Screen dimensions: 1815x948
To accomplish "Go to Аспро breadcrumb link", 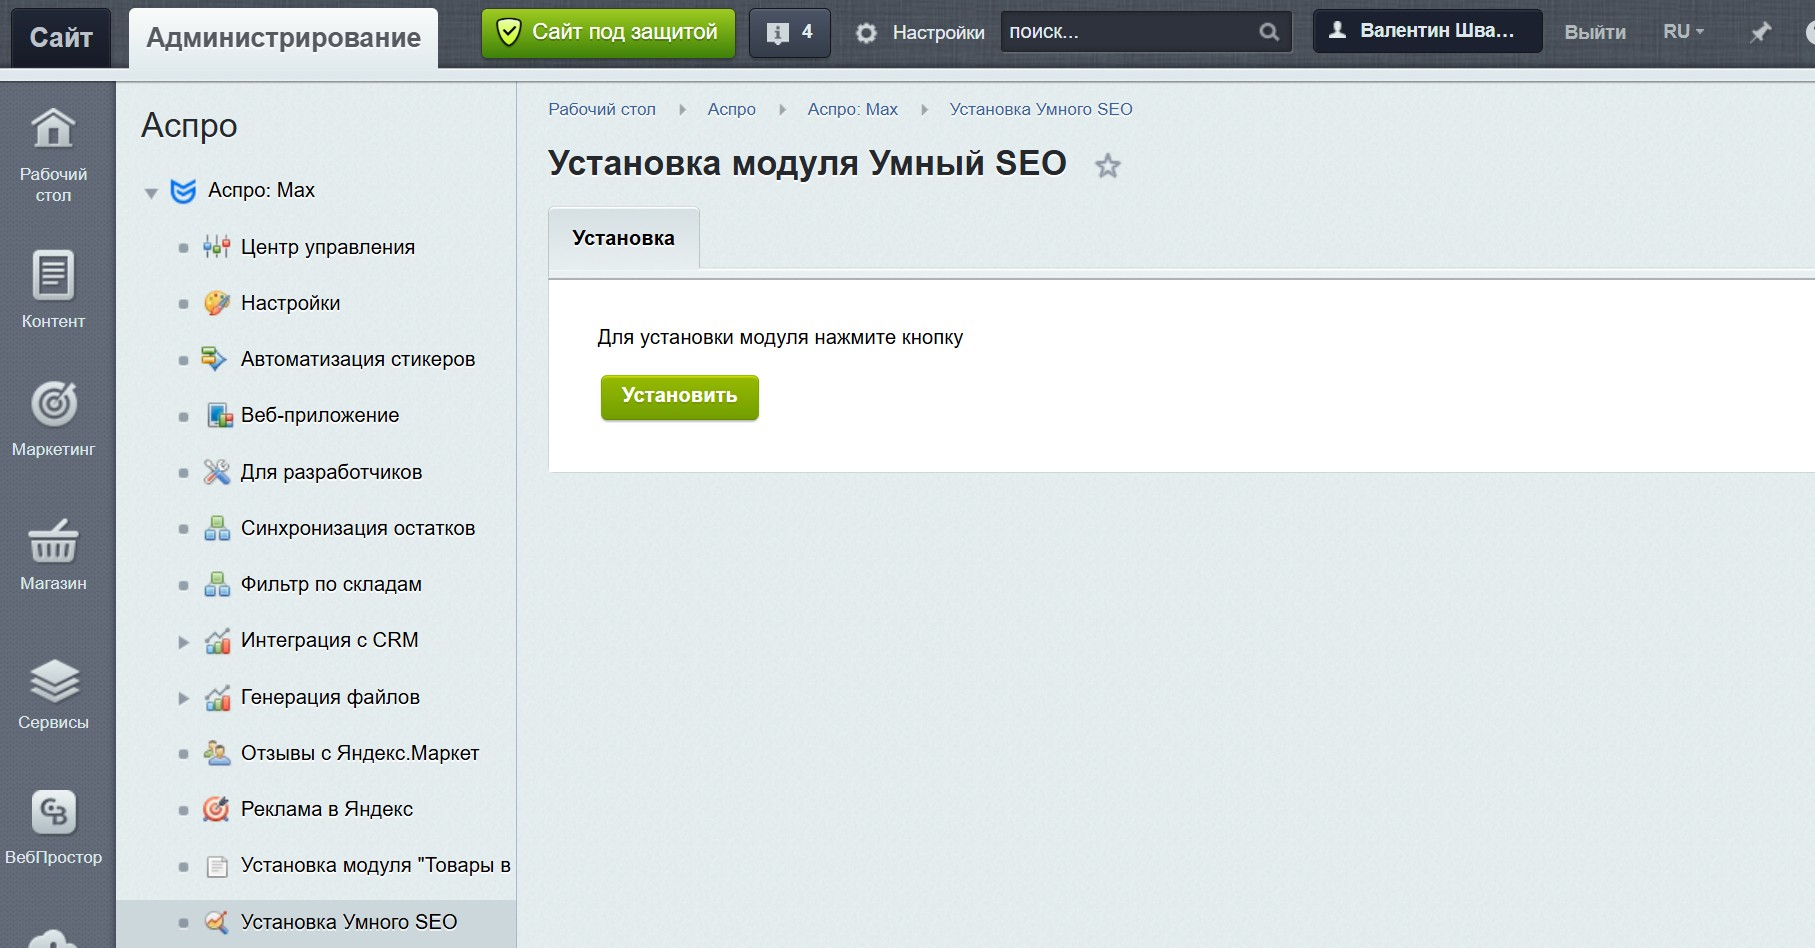I will [732, 109].
